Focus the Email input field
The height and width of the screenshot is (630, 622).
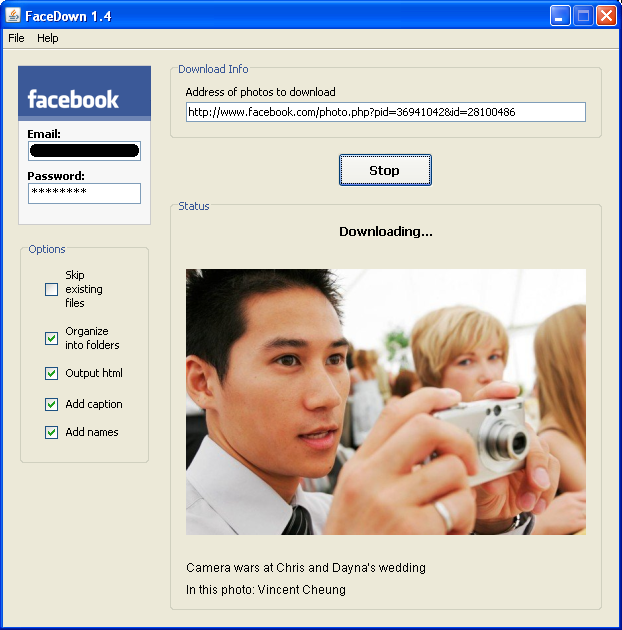click(84, 151)
